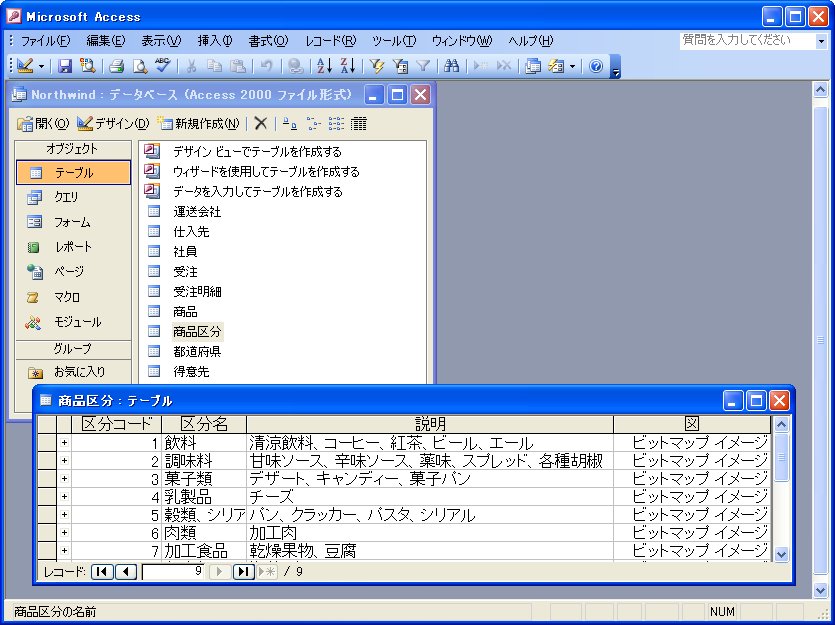The width and height of the screenshot is (835, 625).
Task: Go to last record navigation button
Action: click(x=243, y=571)
